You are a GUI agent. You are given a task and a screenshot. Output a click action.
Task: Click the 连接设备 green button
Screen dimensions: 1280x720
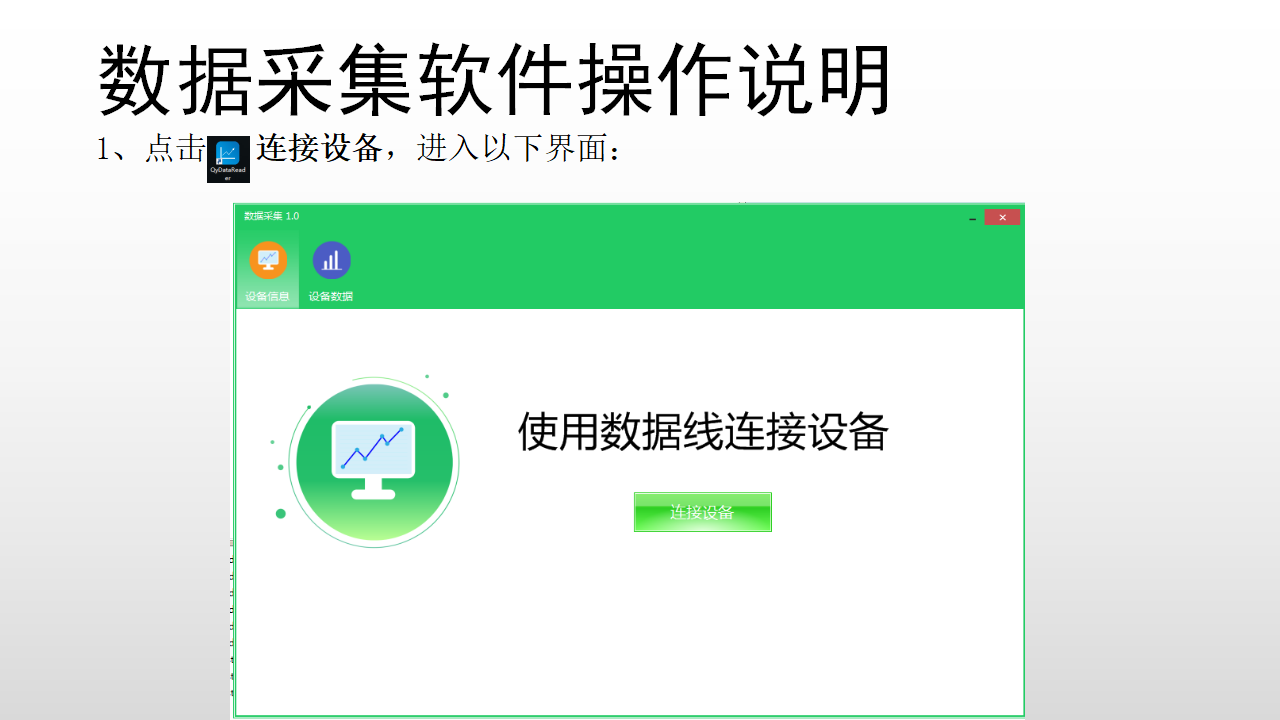[x=702, y=512]
